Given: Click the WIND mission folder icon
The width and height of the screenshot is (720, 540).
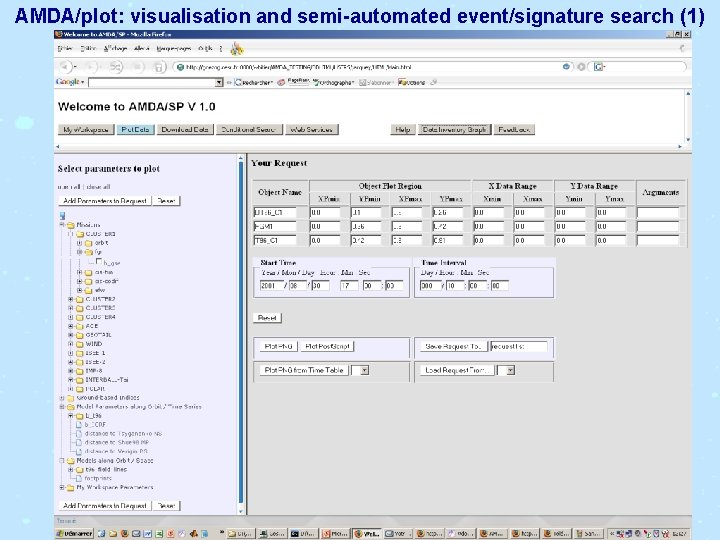Looking at the screenshot, I should 79,343.
